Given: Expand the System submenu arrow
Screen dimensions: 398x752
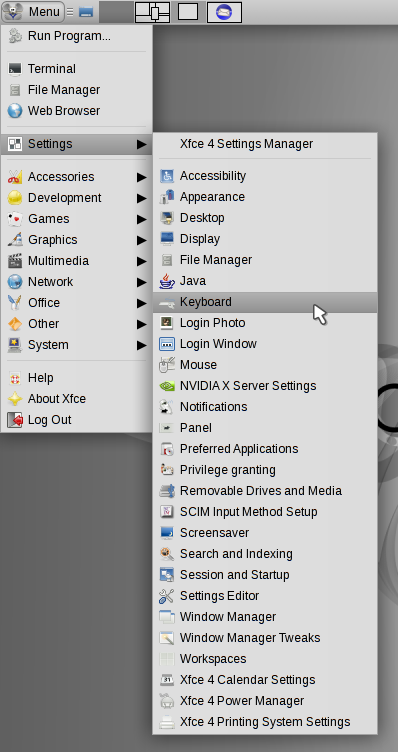Looking at the screenshot, I should [x=141, y=345].
